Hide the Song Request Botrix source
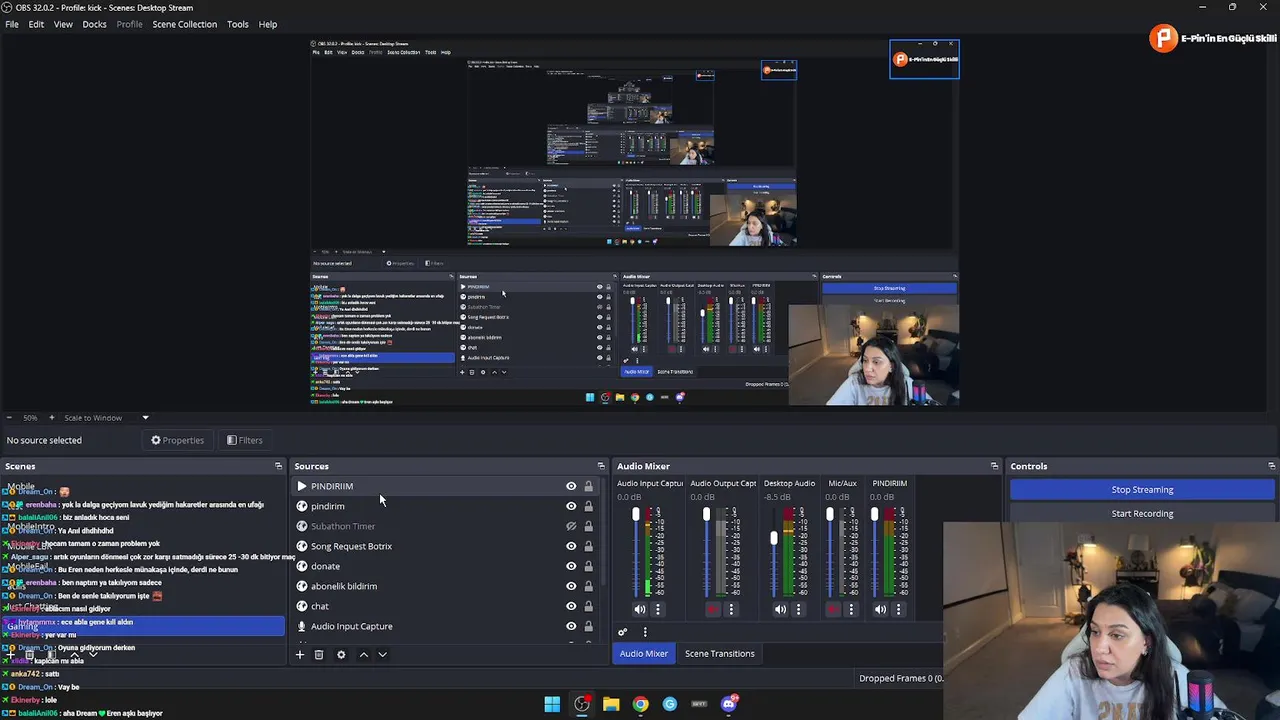1280x720 pixels. pyautogui.click(x=571, y=546)
